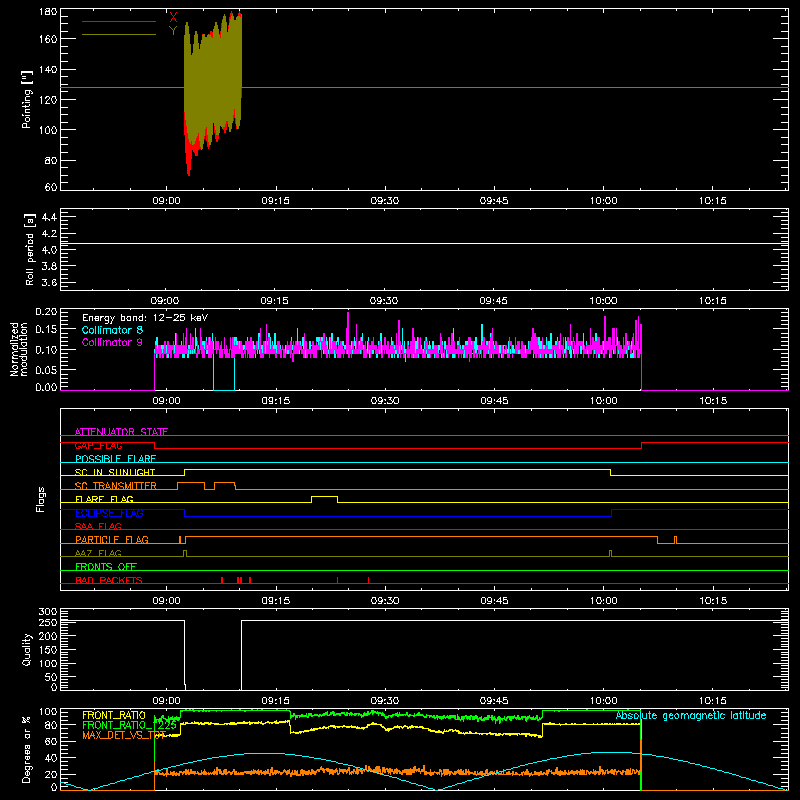
Task: Click 09:30 tick label under Roll period plot
Action: point(384,301)
